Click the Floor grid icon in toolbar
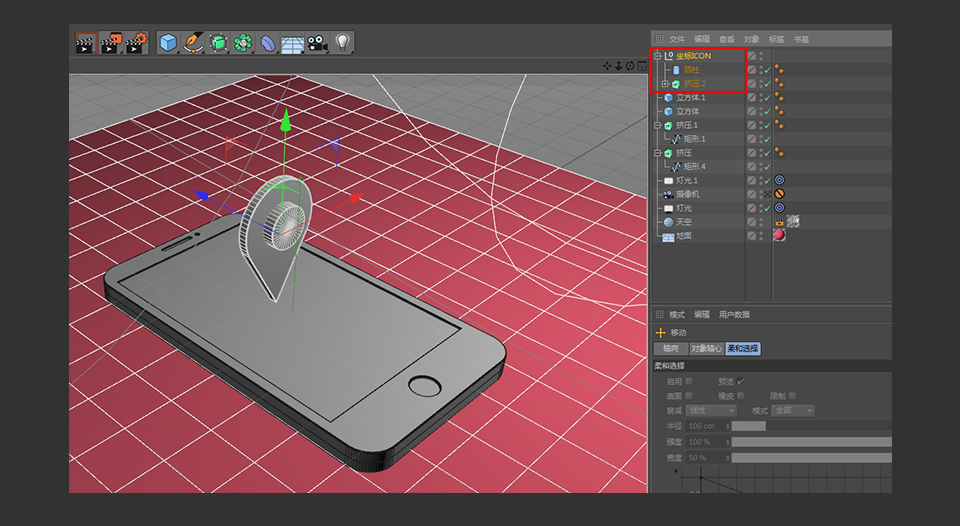The width and height of the screenshot is (960, 526). [x=292, y=43]
